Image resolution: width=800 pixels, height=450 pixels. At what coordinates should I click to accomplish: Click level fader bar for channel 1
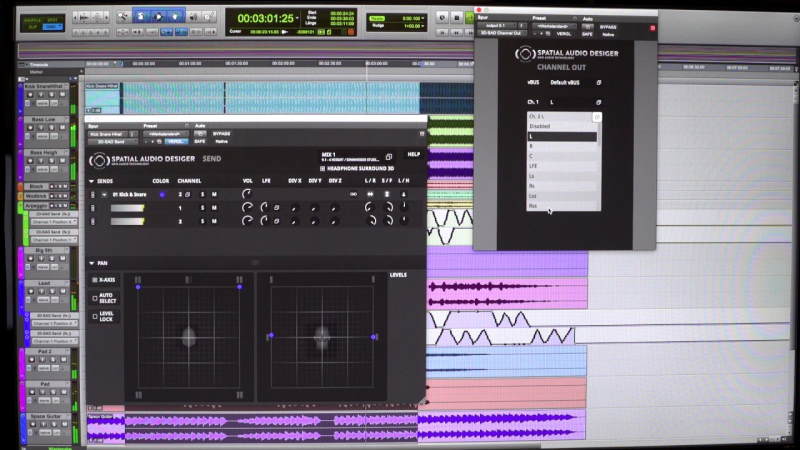pos(128,208)
